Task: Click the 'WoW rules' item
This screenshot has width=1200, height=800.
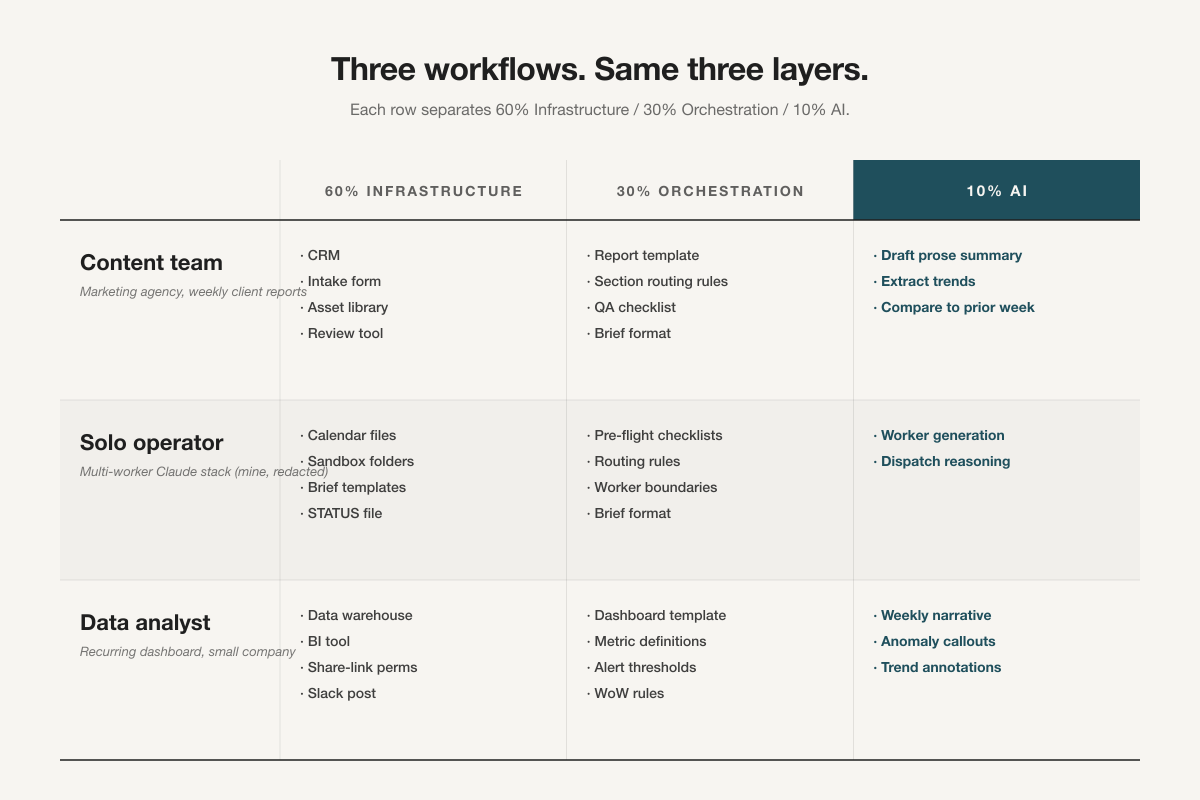Action: coord(625,693)
